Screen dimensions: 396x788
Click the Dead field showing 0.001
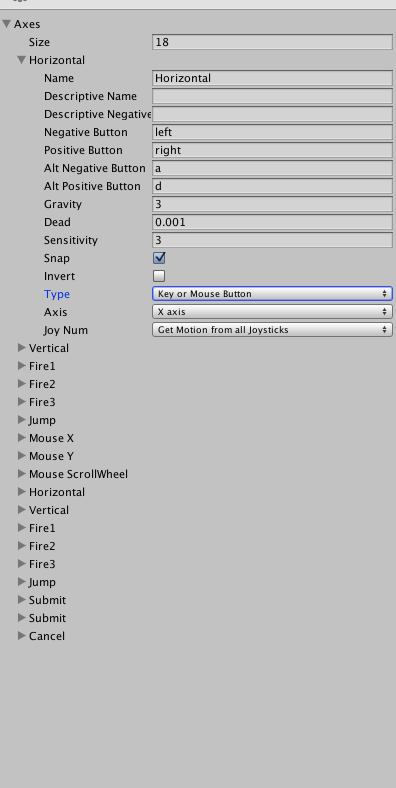[x=272, y=222]
